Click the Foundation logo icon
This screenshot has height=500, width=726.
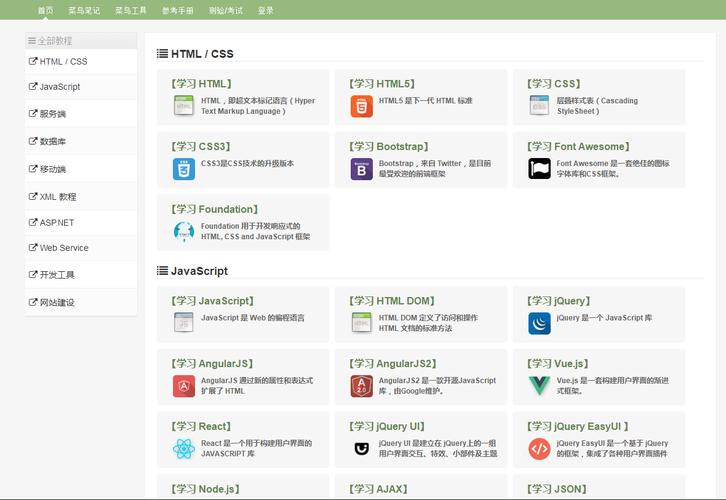point(184,232)
